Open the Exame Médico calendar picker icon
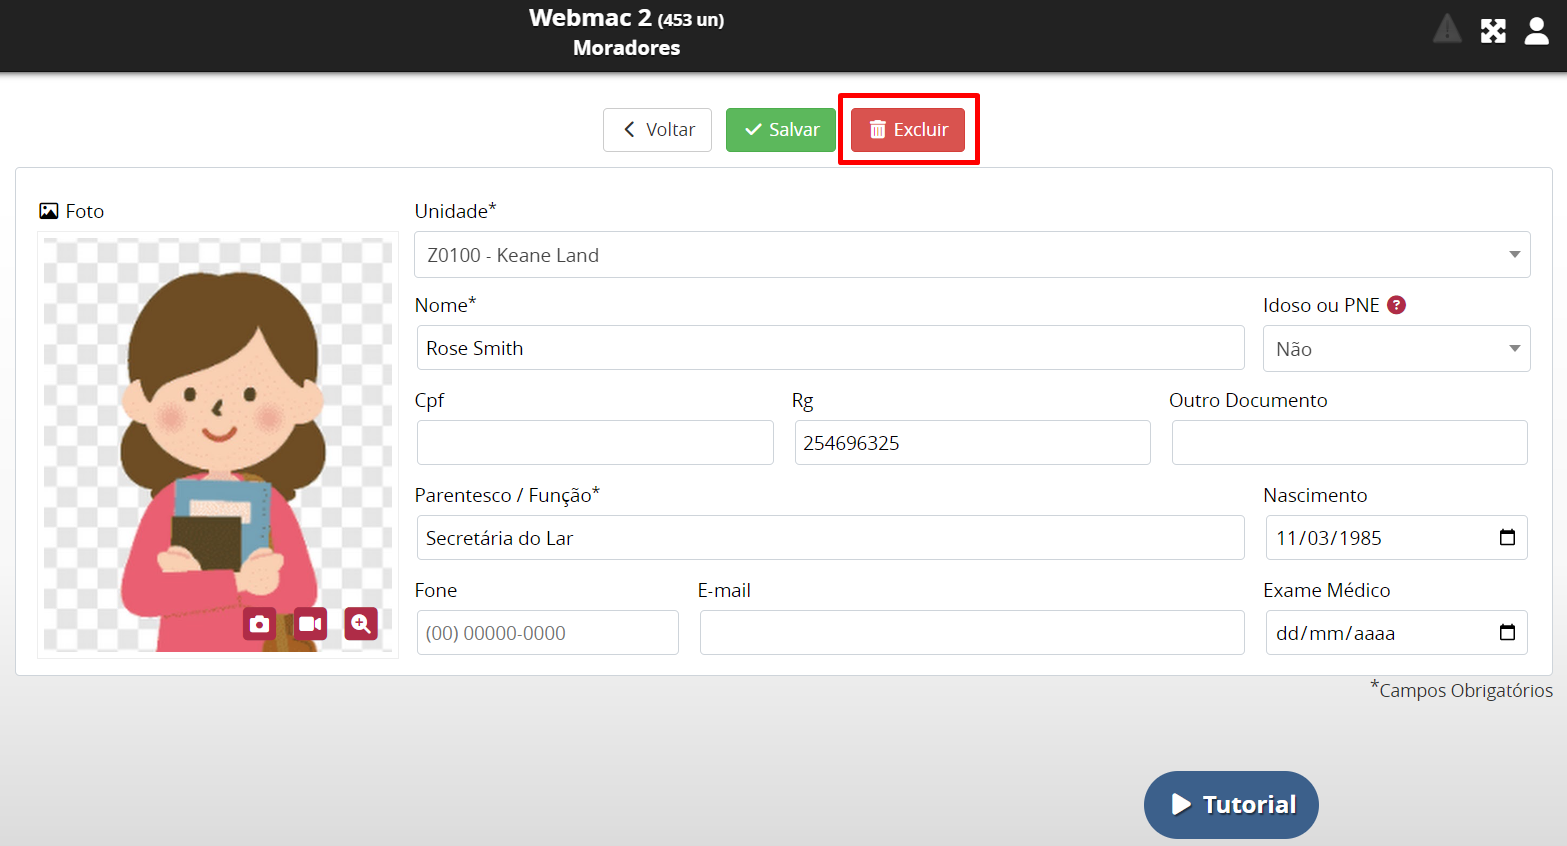Viewport: 1567px width, 846px height. (1507, 633)
